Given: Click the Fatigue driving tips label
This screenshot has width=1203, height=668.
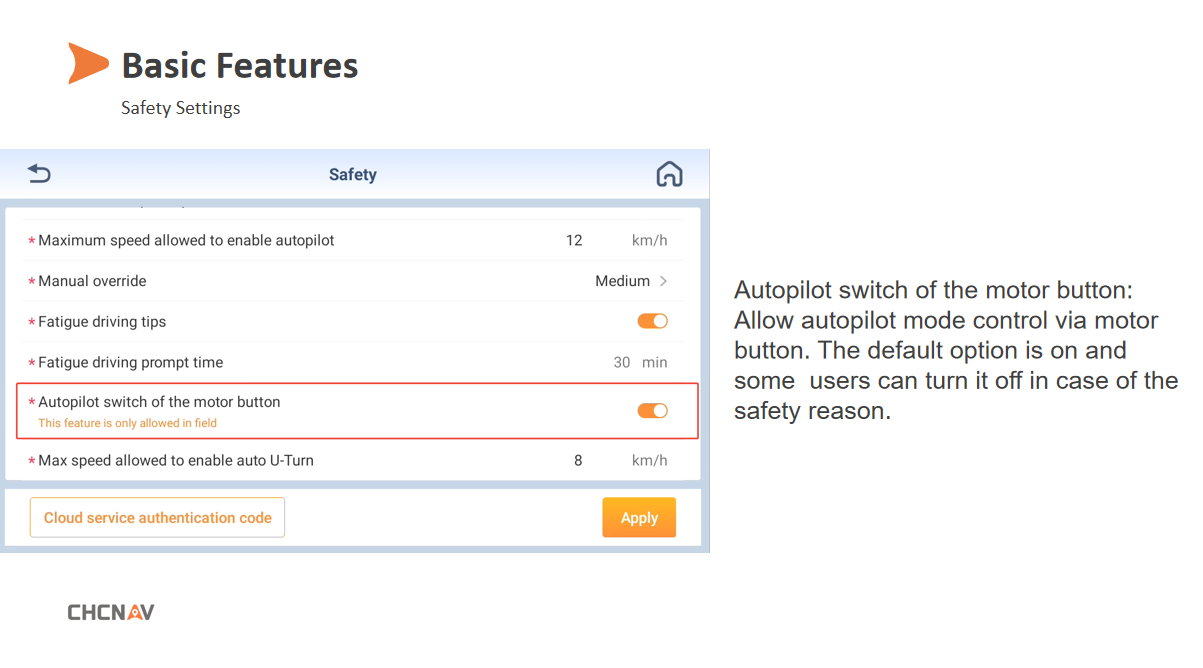Looking at the screenshot, I should click(x=102, y=322).
